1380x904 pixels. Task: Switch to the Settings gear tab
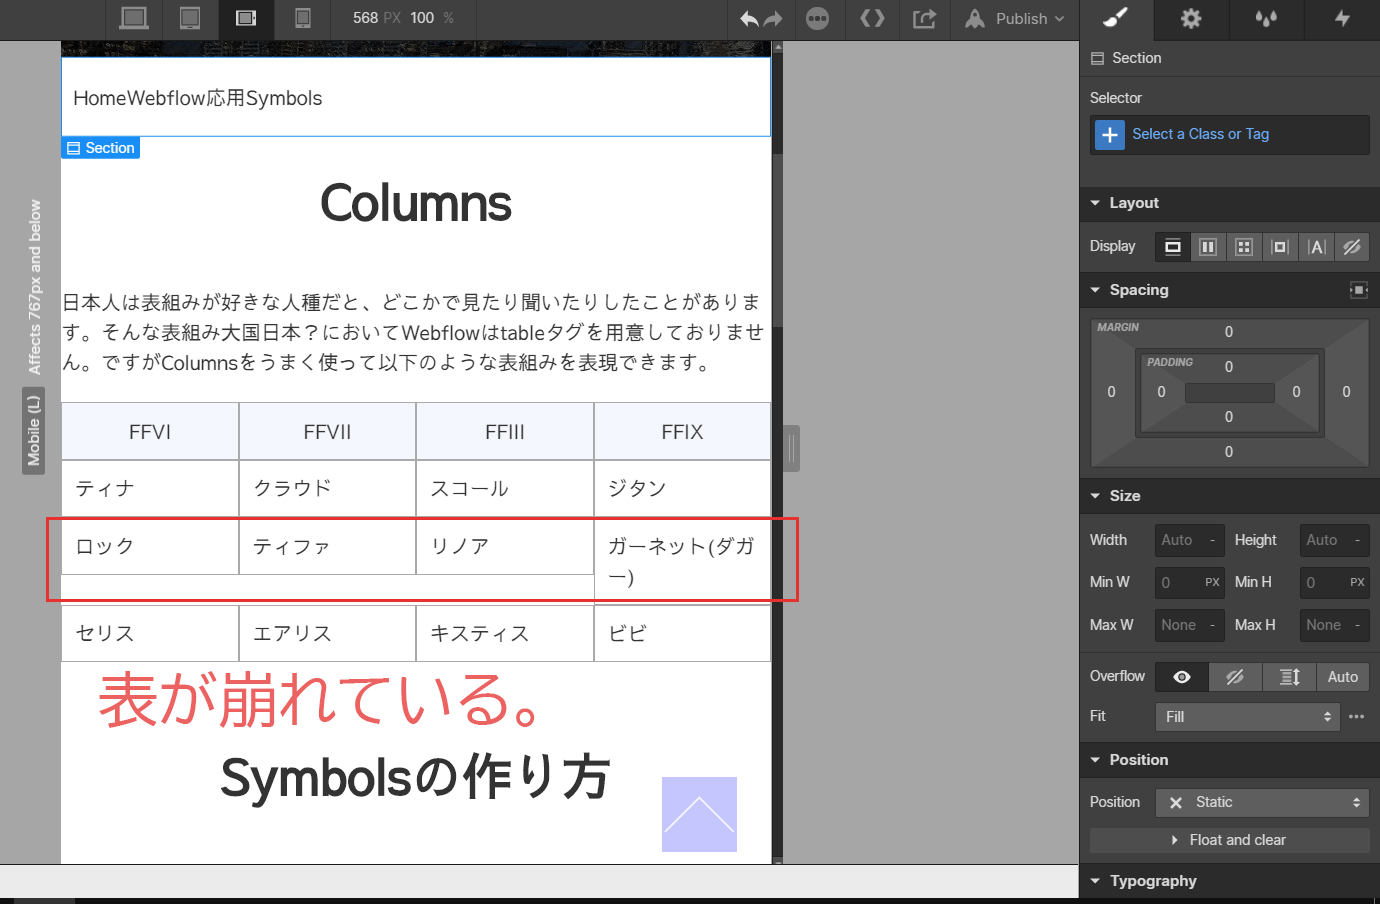pos(1191,19)
